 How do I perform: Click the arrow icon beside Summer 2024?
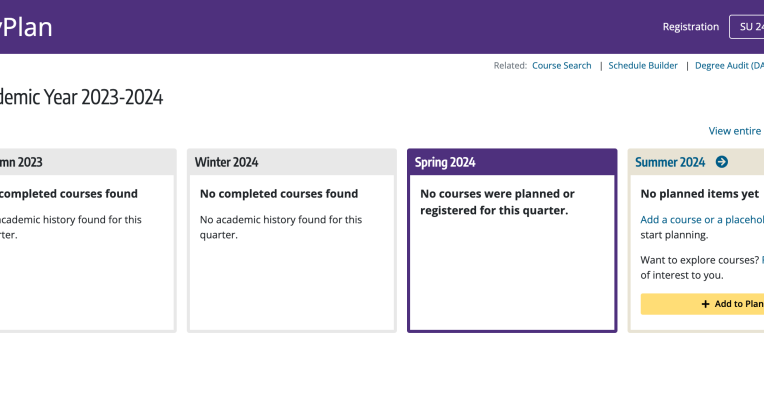click(x=722, y=162)
